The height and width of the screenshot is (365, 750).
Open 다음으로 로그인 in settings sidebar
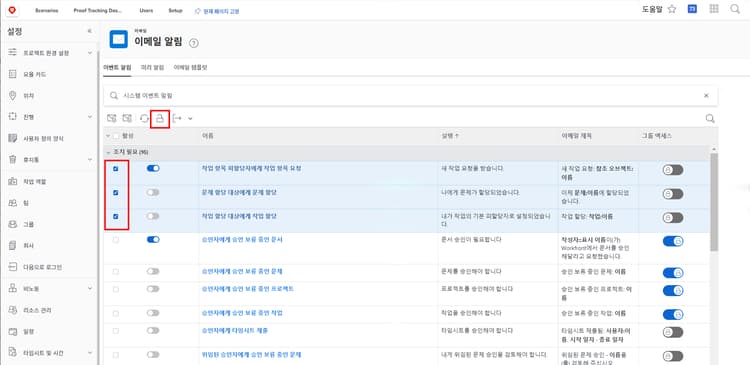click(43, 267)
